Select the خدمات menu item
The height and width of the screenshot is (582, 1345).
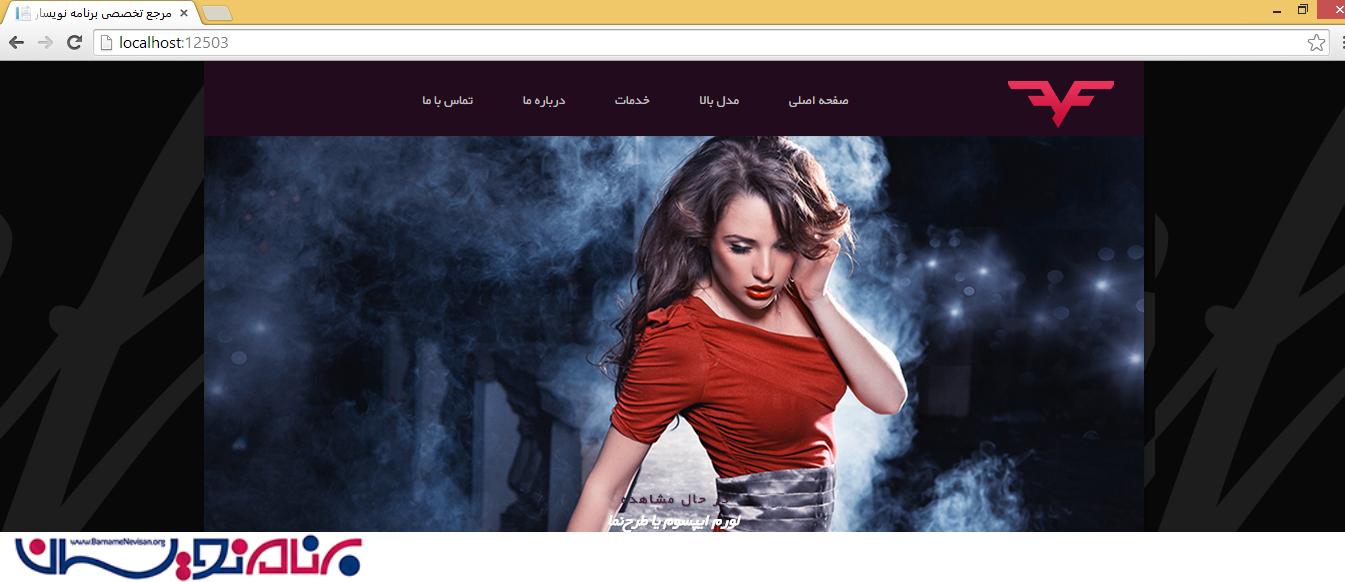pos(632,100)
